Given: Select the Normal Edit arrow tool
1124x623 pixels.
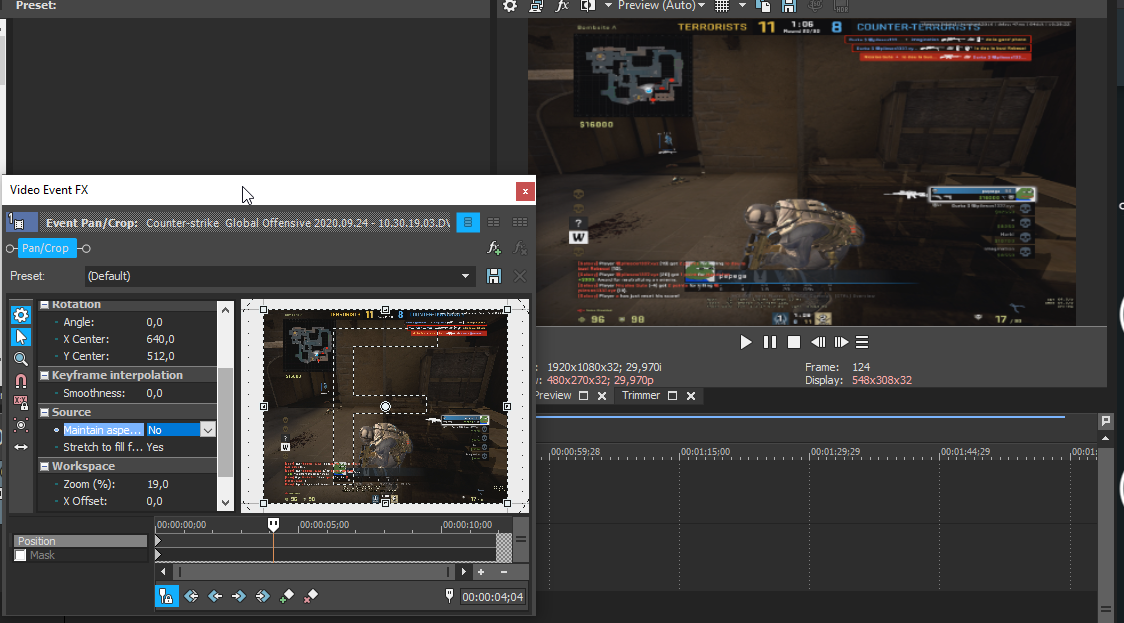Looking at the screenshot, I should coord(21,337).
